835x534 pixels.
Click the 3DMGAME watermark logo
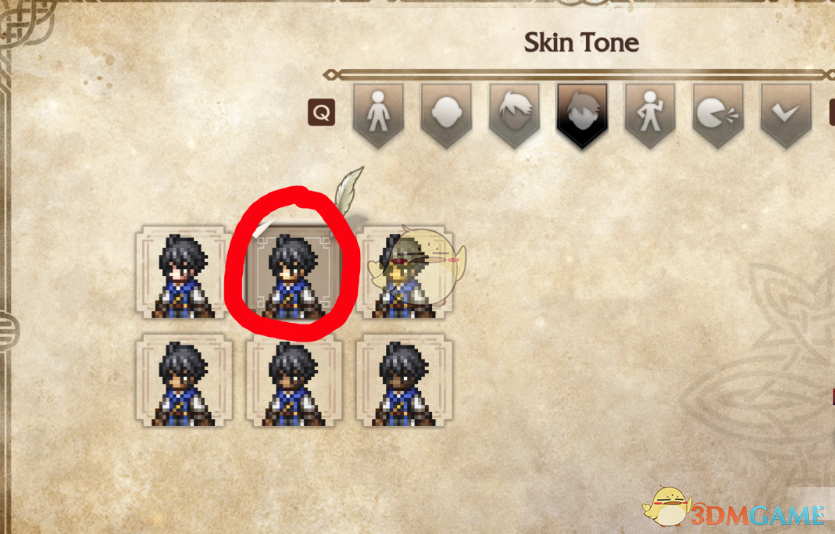pyautogui.click(x=758, y=515)
